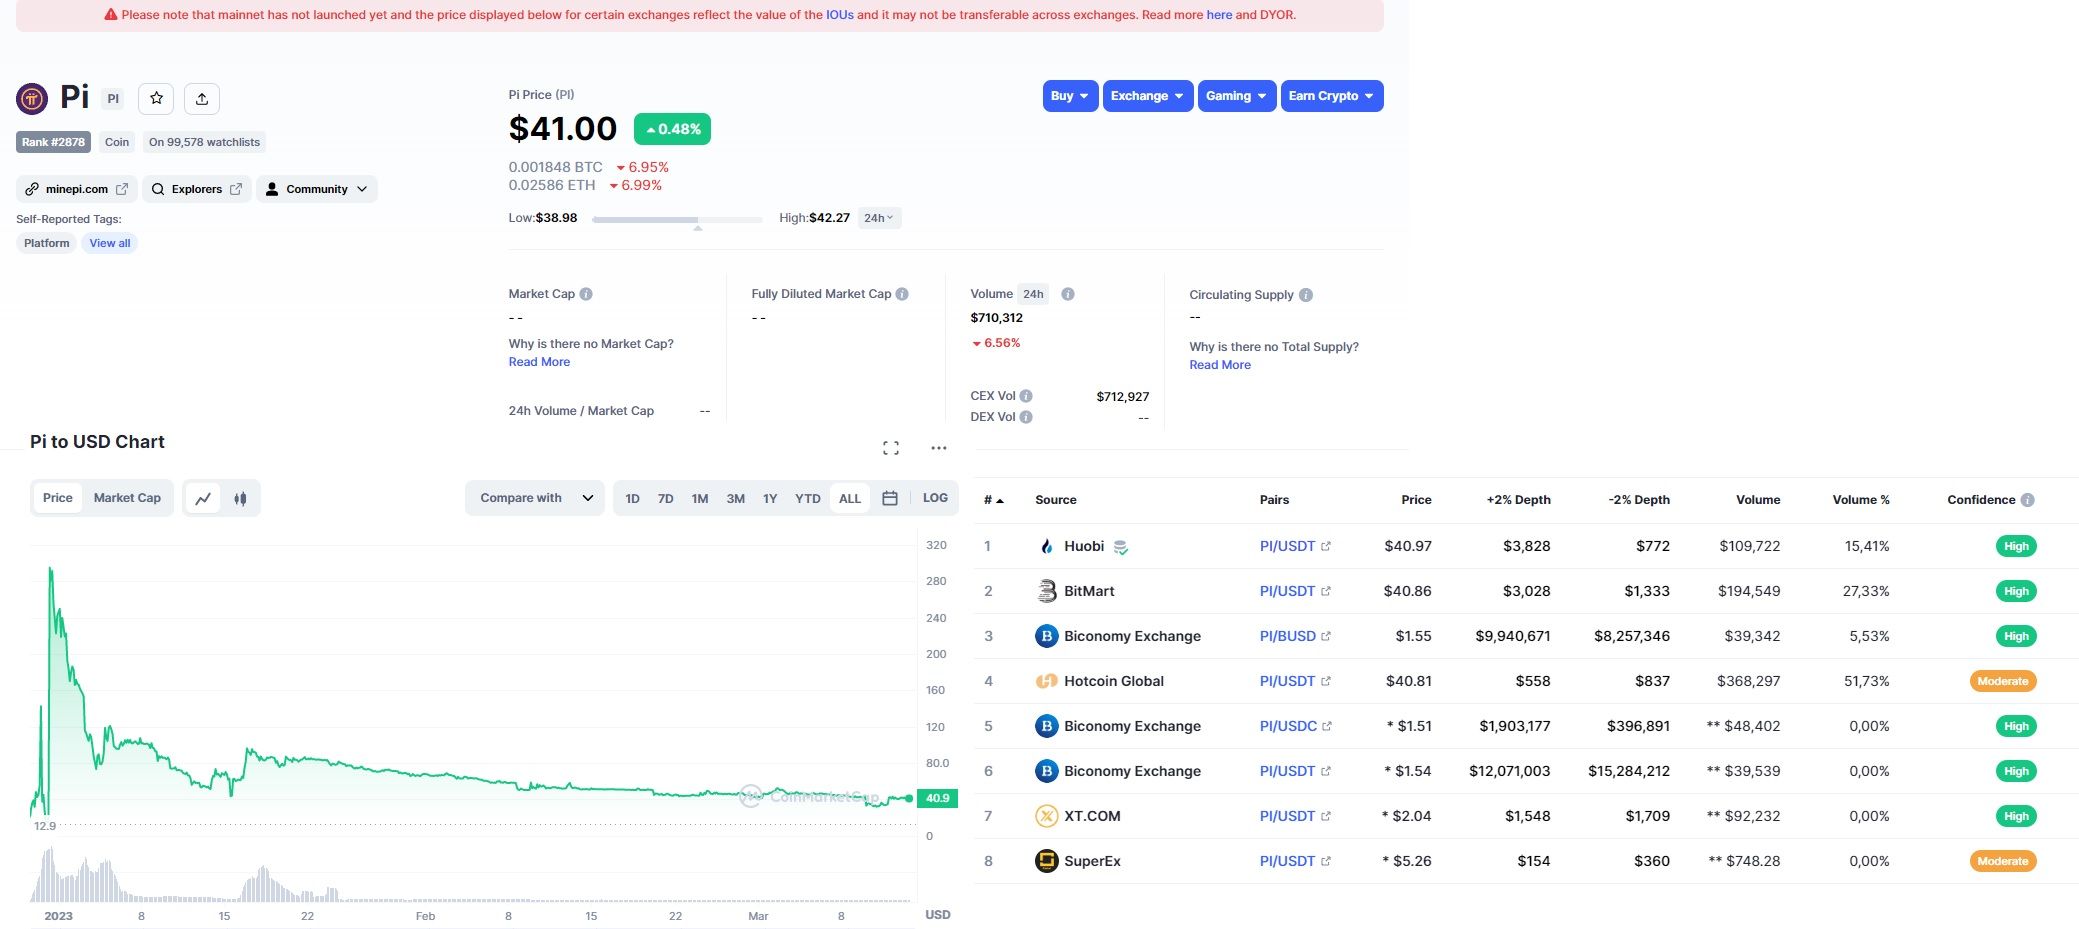
Task: Open the Community dropdown
Action: tap(317, 189)
